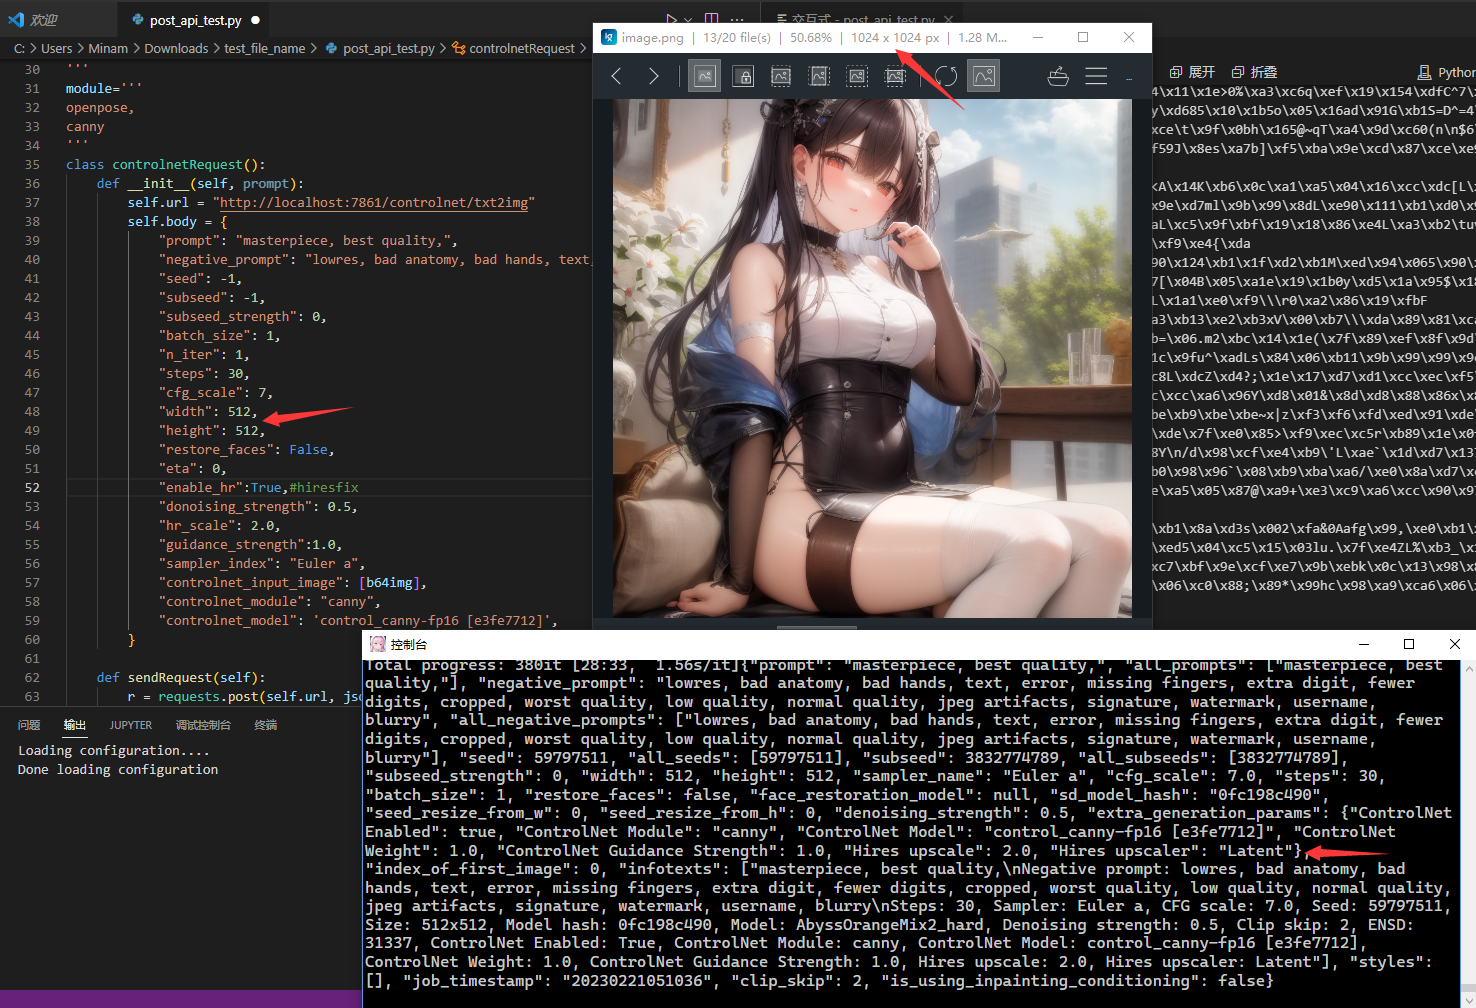Click the anime image preview in viewer
Viewport: 1476px width, 1008px height.
pos(872,357)
